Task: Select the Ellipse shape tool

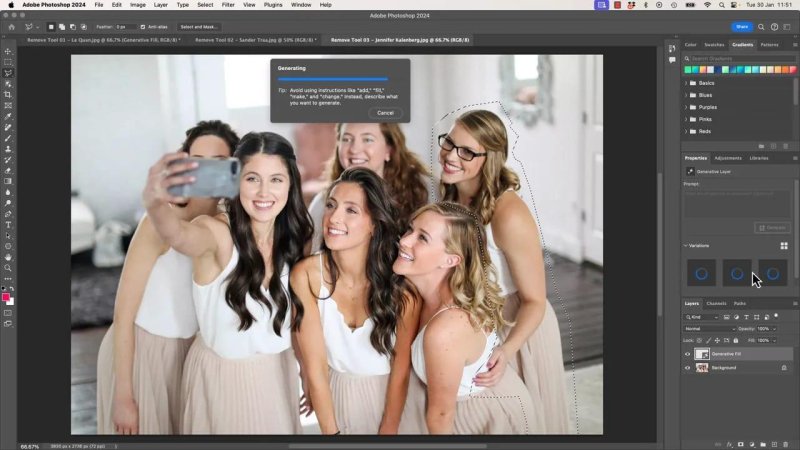Action: 8,246
